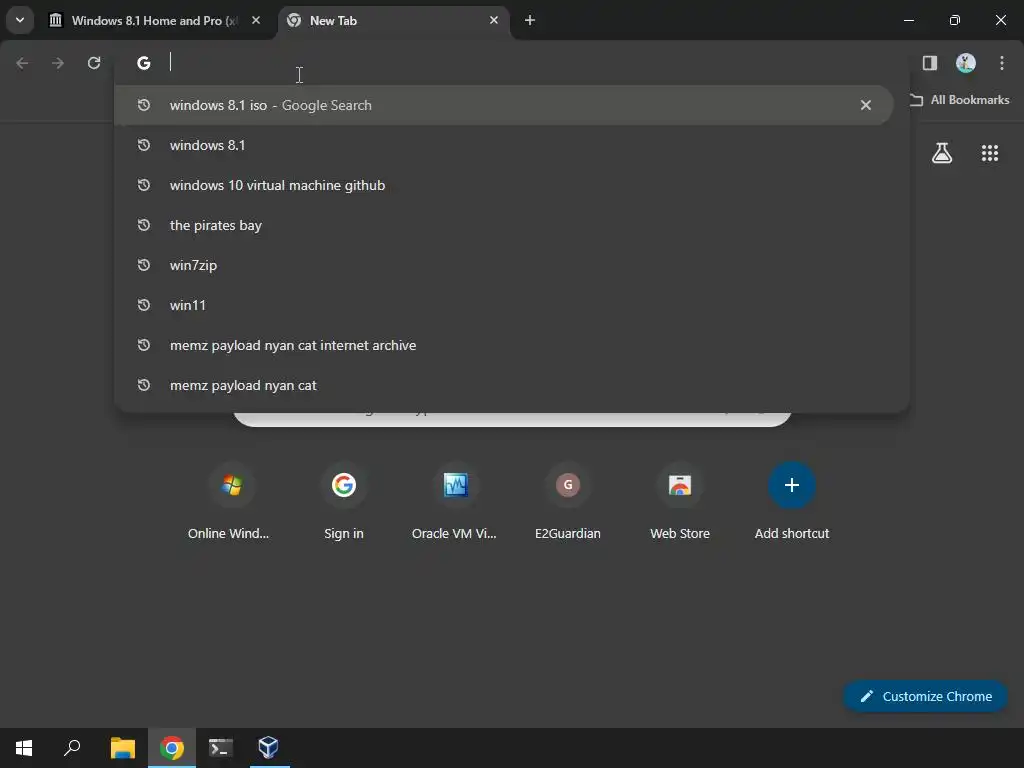This screenshot has height=768, width=1024.
Task: Open the Windows Start menu
Action: (x=24, y=748)
